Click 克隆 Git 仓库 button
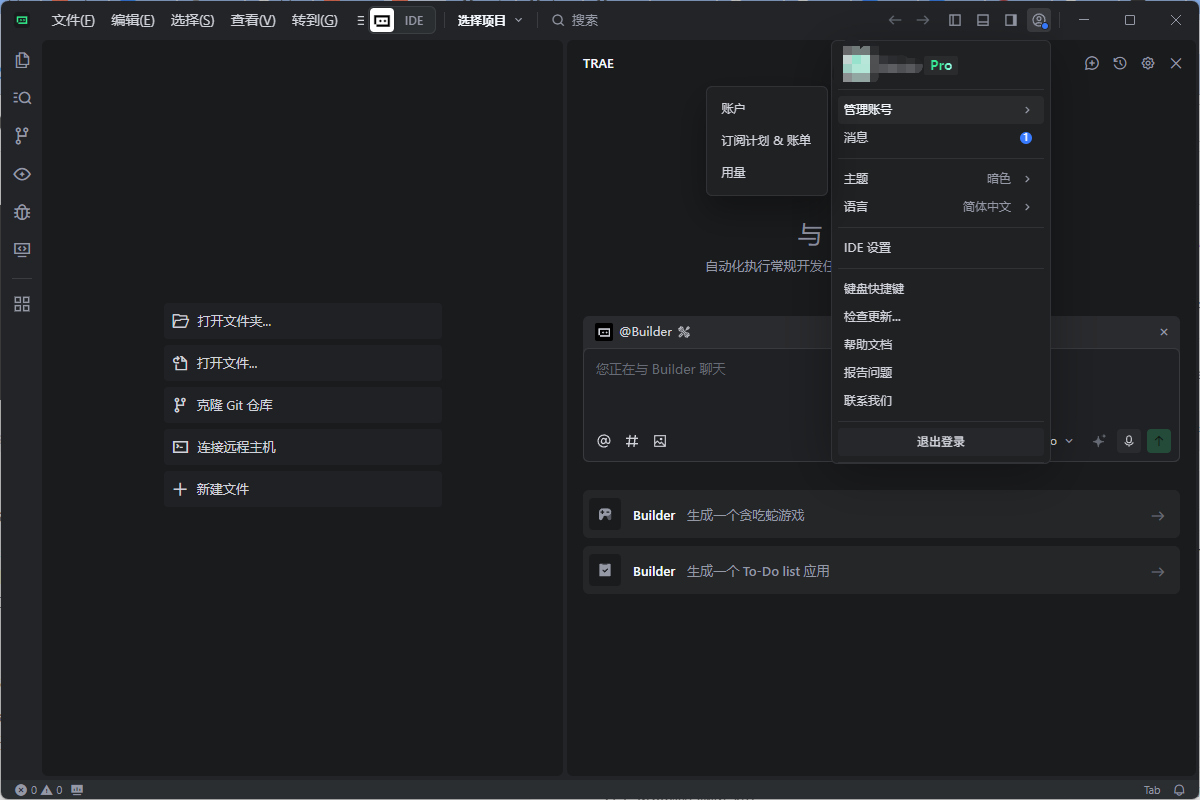1200x800 pixels. coord(303,405)
